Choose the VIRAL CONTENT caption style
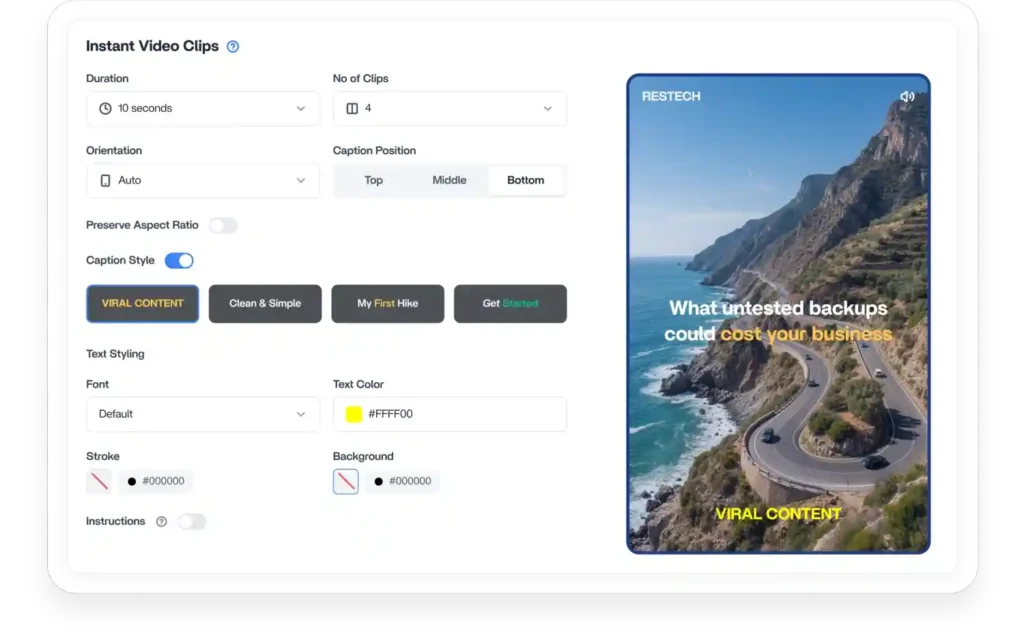This screenshot has width=1024, height=638. pyautogui.click(x=142, y=304)
